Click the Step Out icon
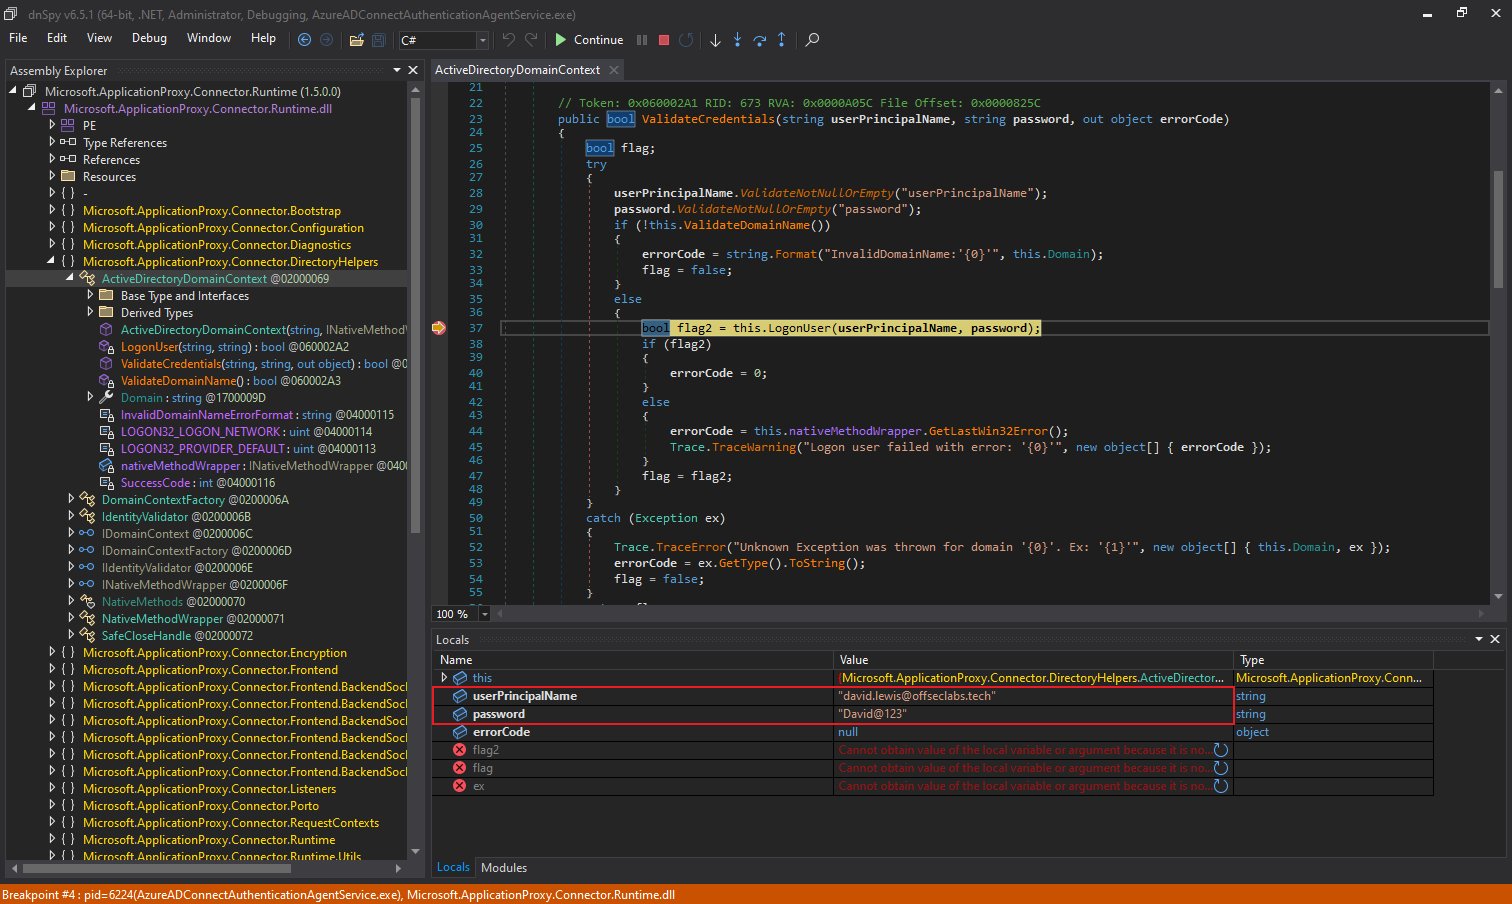The height and width of the screenshot is (904, 1512). point(782,40)
